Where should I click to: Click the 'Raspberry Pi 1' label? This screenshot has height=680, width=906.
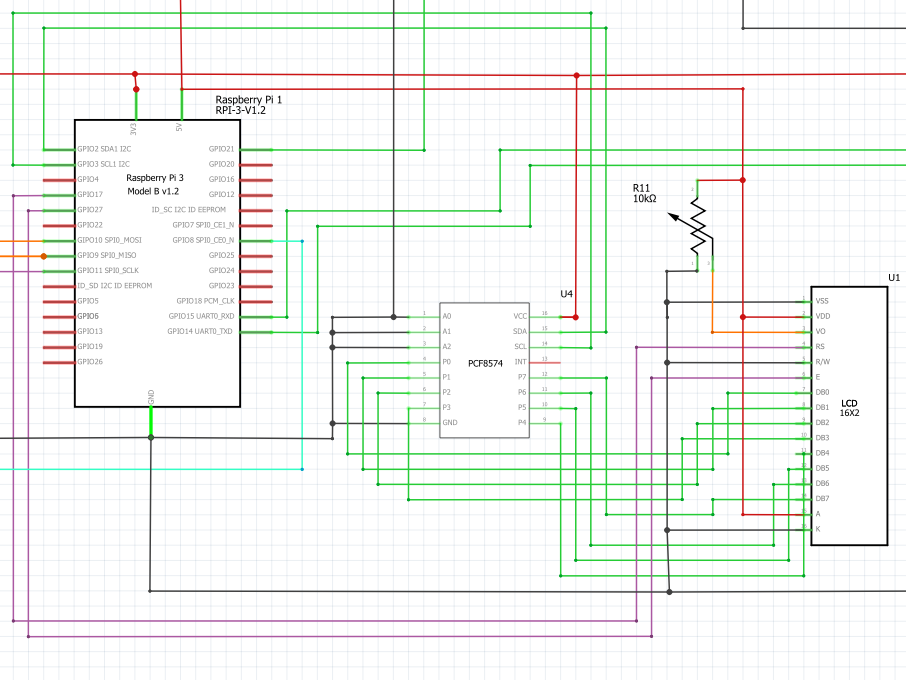coord(248,99)
